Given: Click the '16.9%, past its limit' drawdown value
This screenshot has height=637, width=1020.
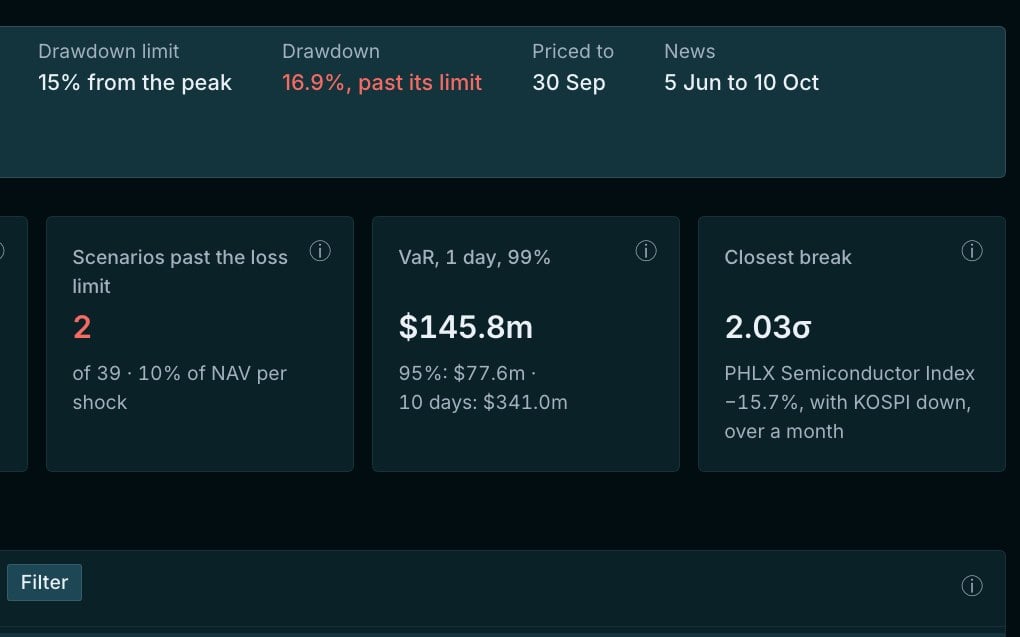Looking at the screenshot, I should [382, 83].
